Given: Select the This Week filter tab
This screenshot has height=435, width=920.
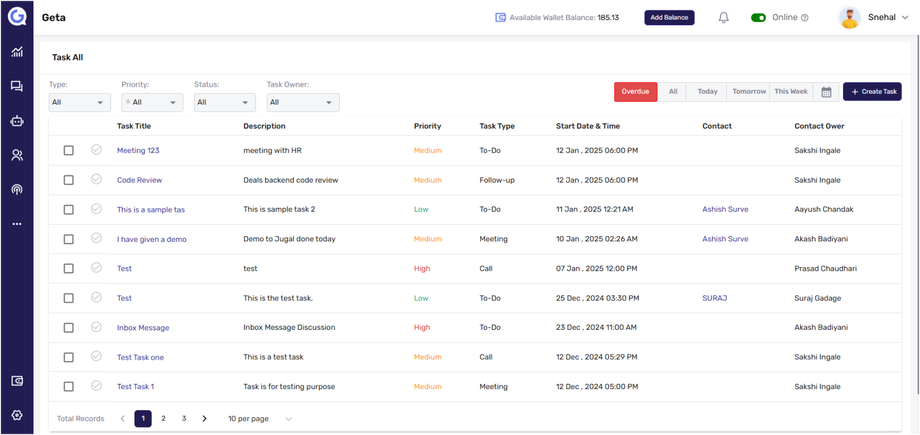Looking at the screenshot, I should (x=791, y=92).
